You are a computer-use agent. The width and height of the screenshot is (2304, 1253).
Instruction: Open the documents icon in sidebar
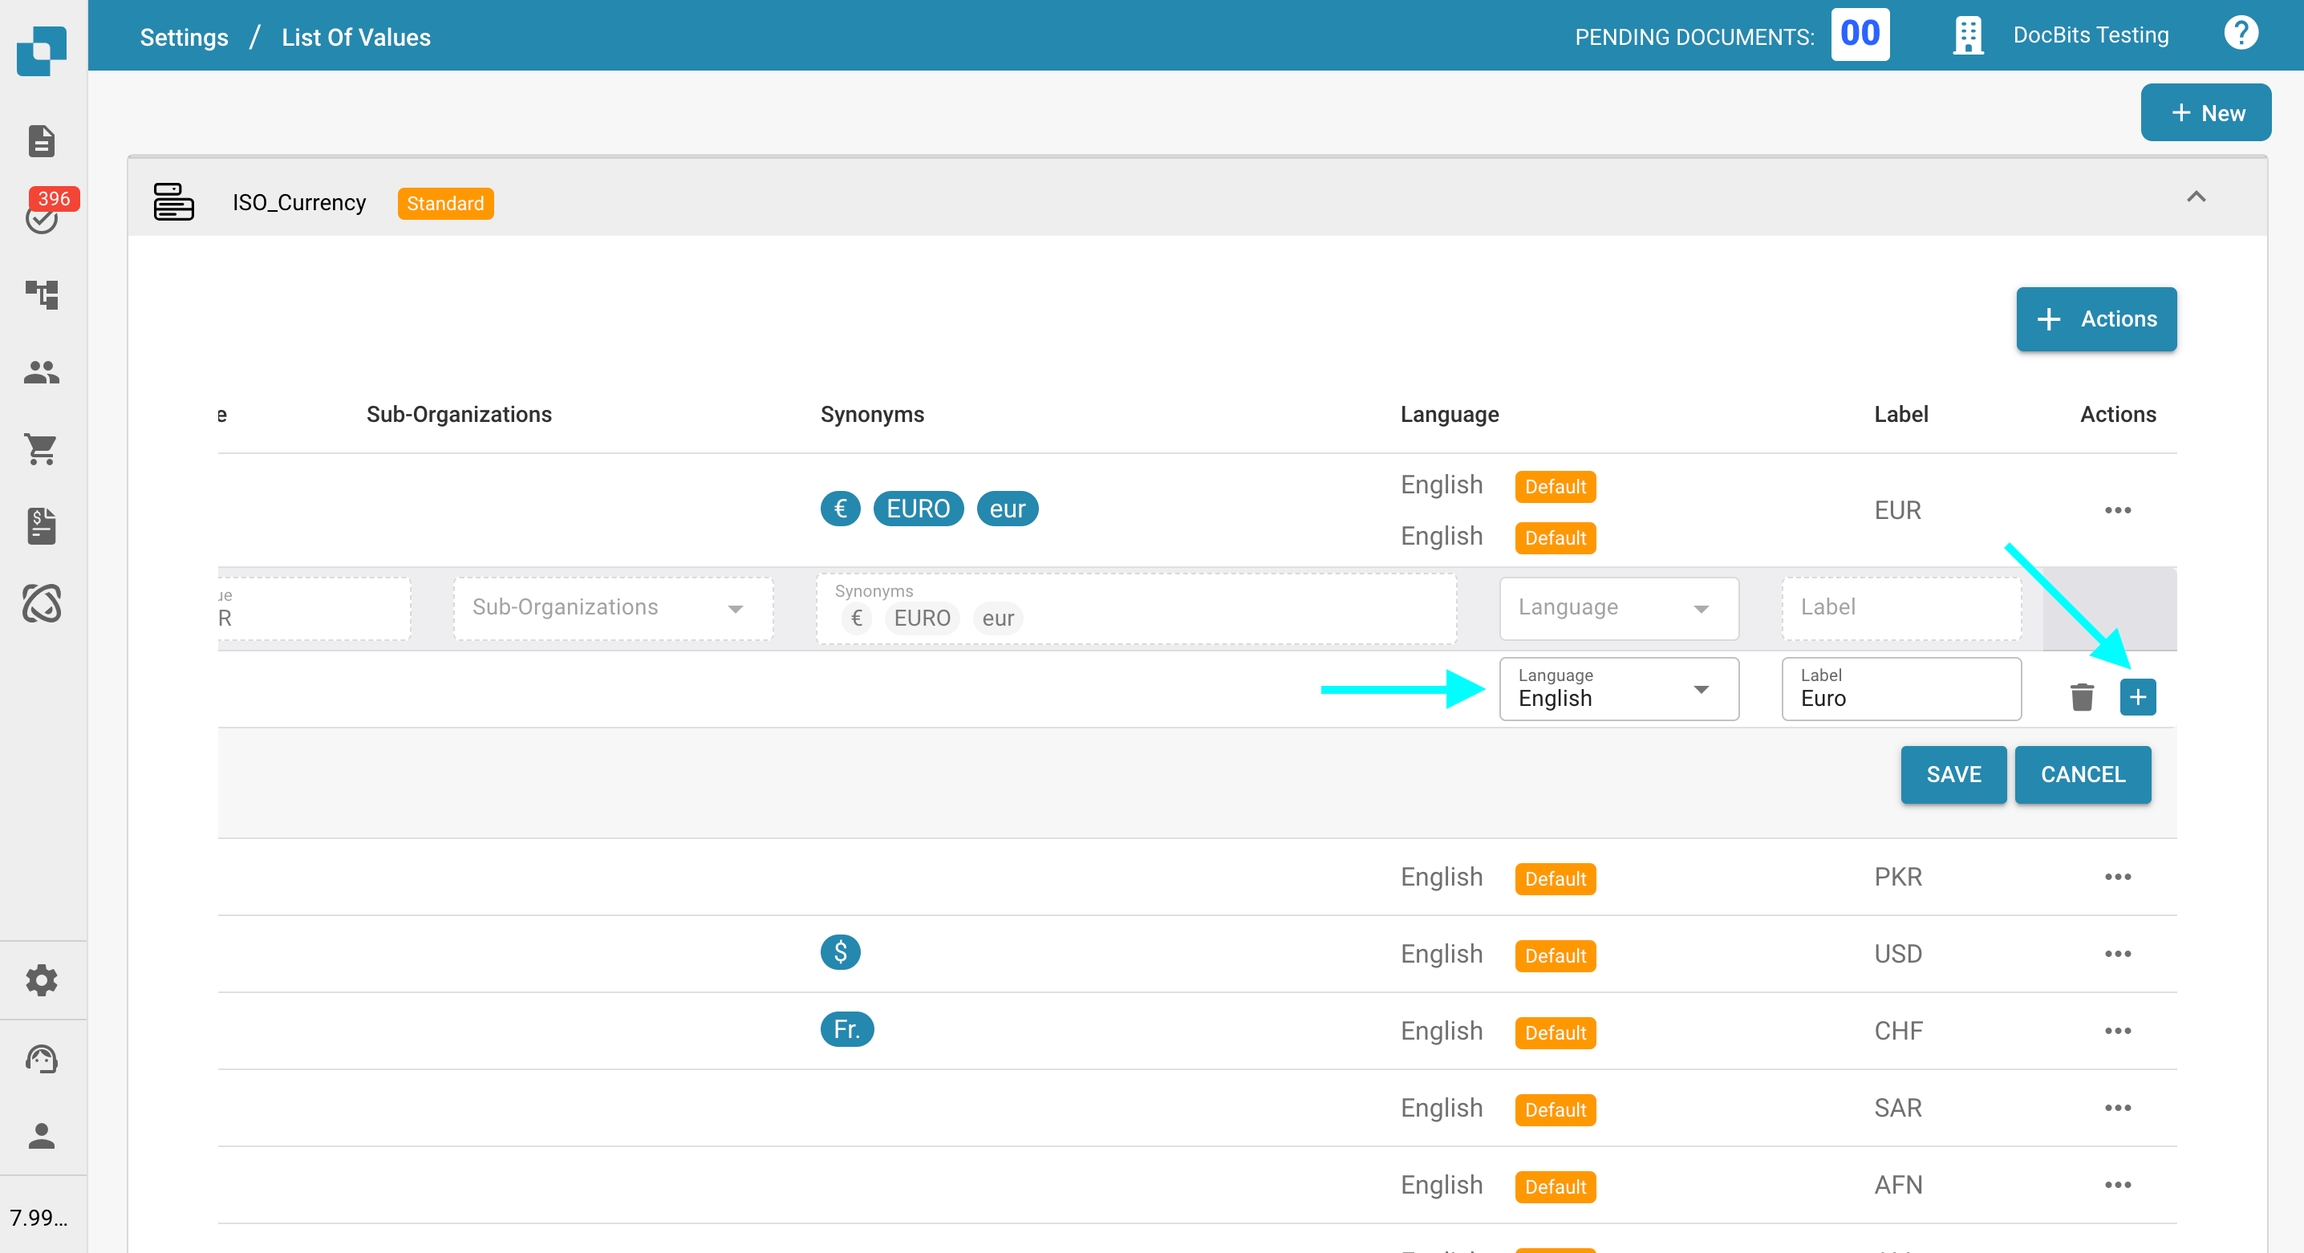click(41, 141)
